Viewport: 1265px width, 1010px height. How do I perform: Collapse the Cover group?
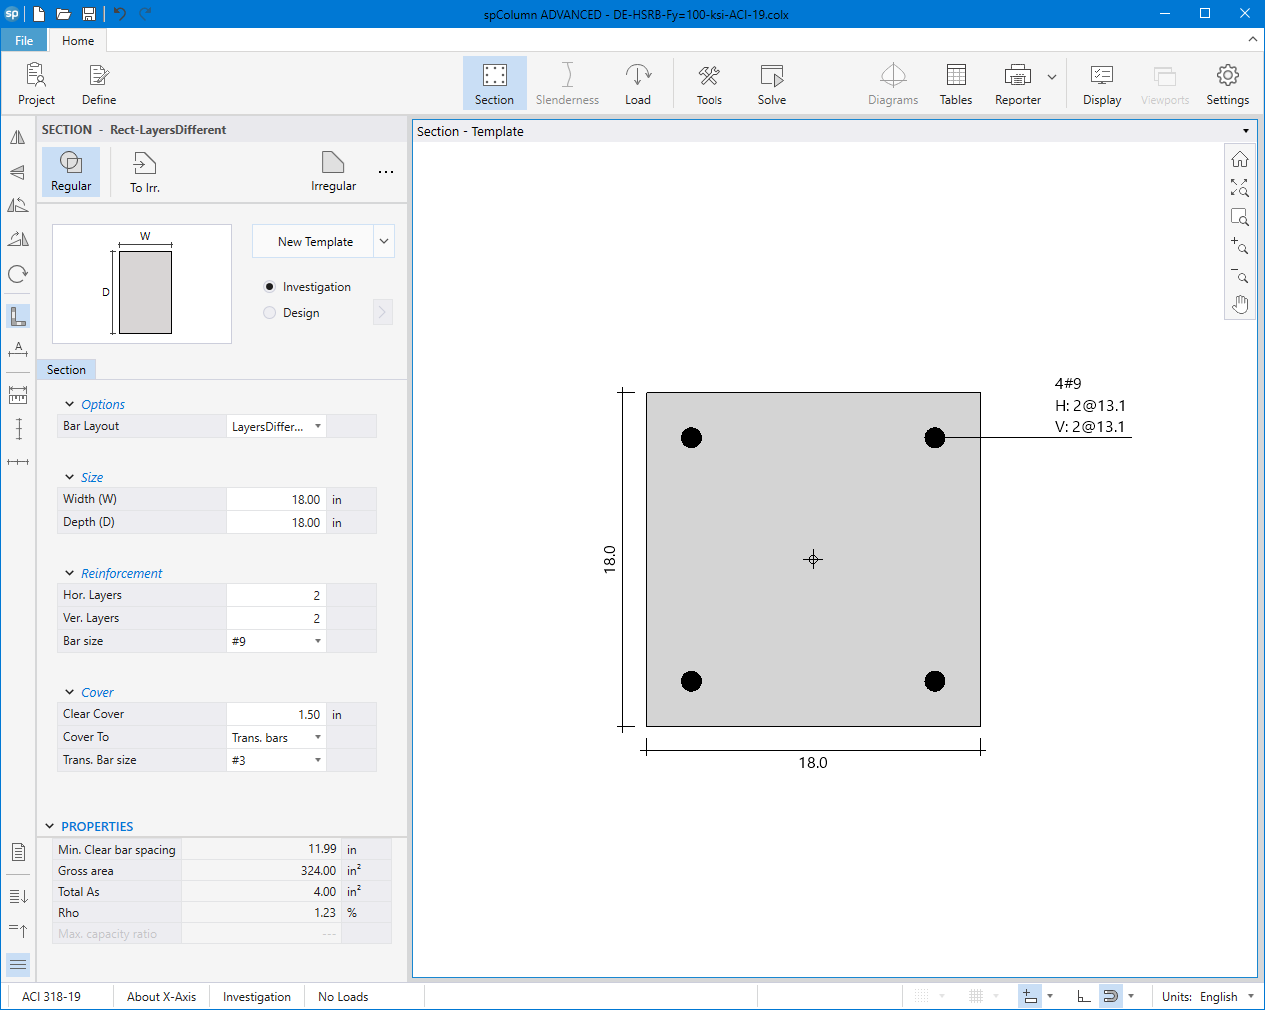point(70,692)
